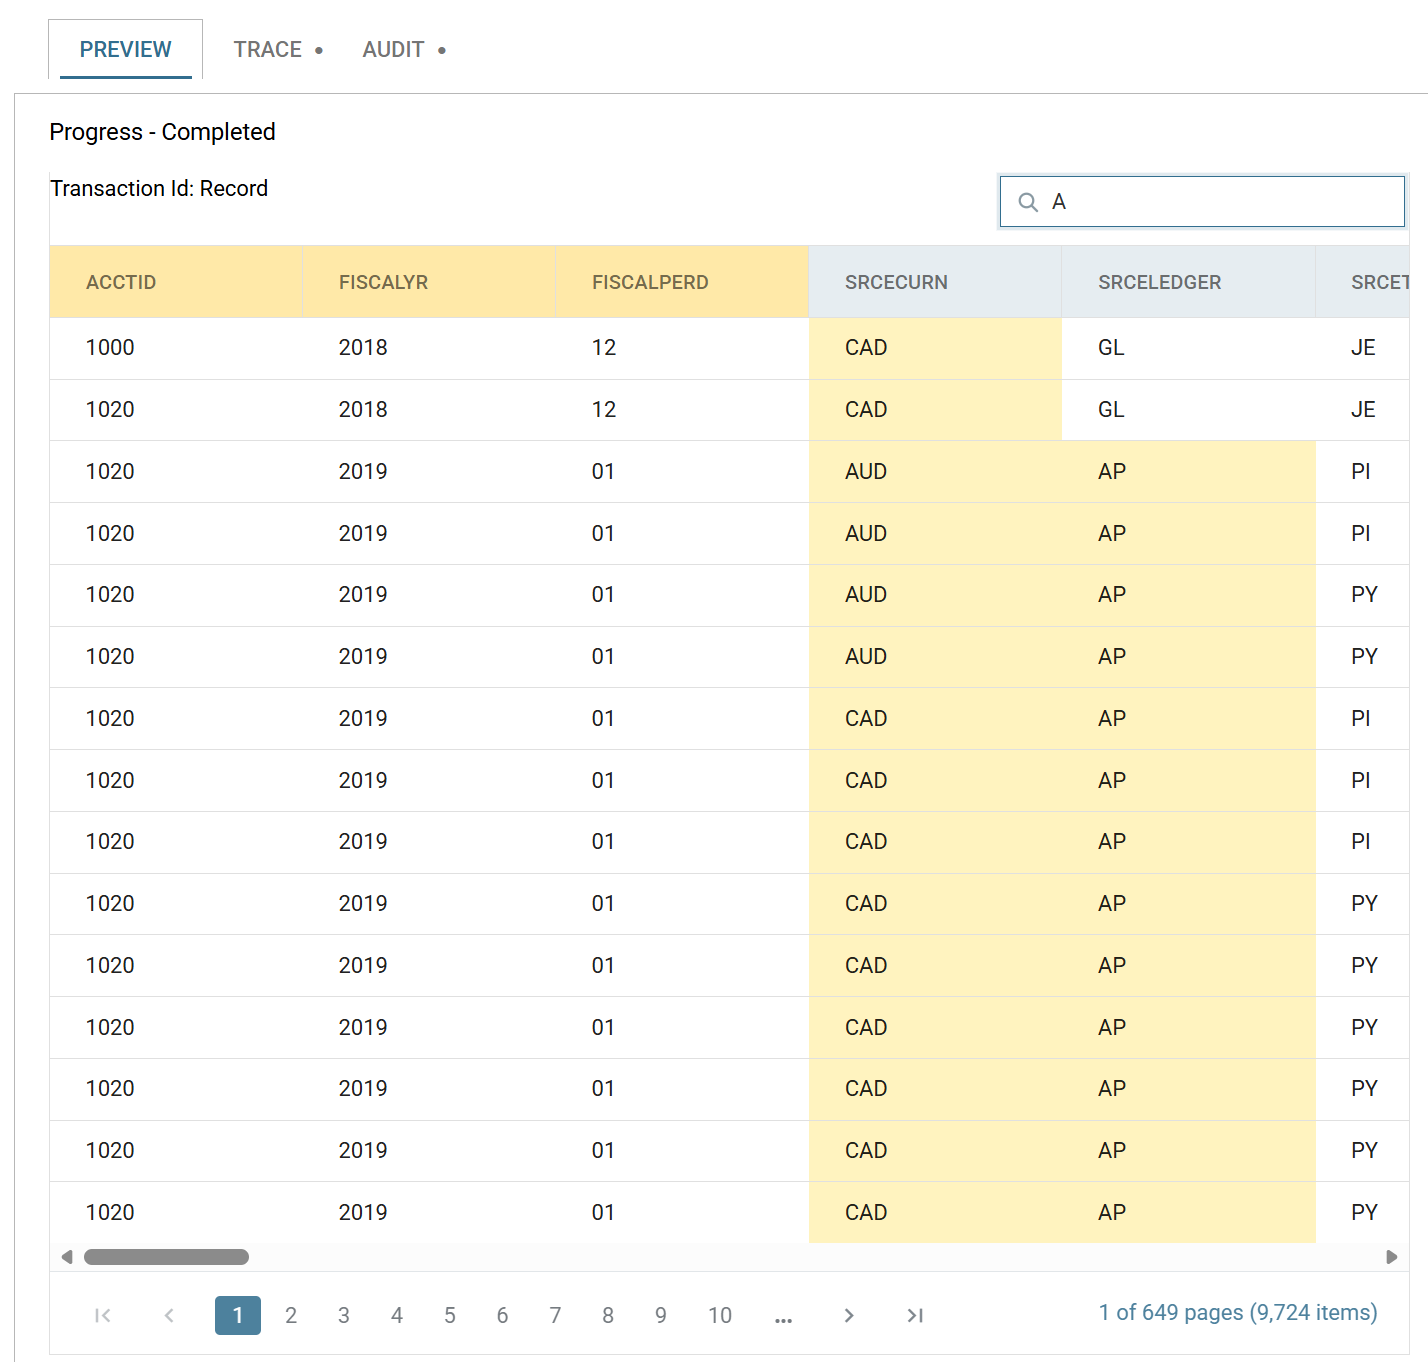This screenshot has height=1362, width=1428.
Task: Click the horizontal scrollbar left arrow
Action: click(67, 1257)
